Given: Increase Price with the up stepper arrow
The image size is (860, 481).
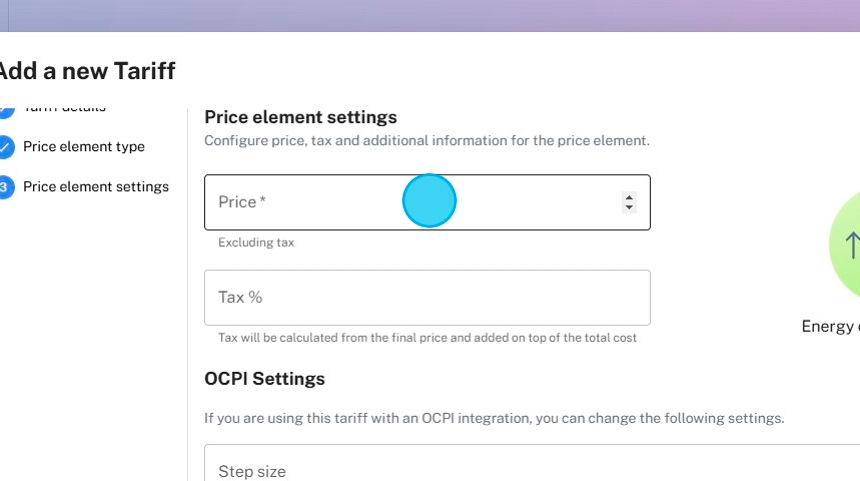Looking at the screenshot, I should (x=629, y=197).
